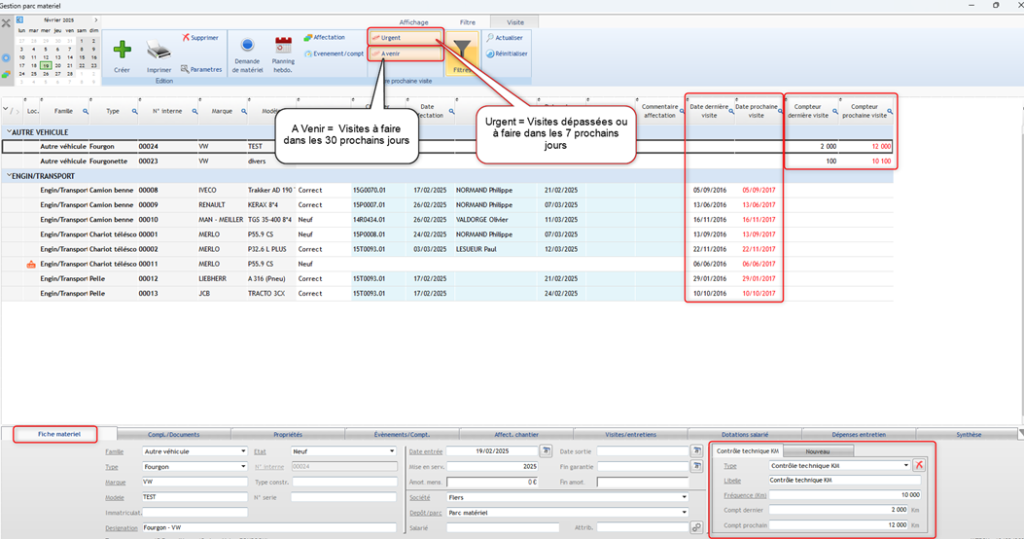This screenshot has width=1024, height=539.
Task: Open the Évènements/Compt. tab
Action: (402, 434)
